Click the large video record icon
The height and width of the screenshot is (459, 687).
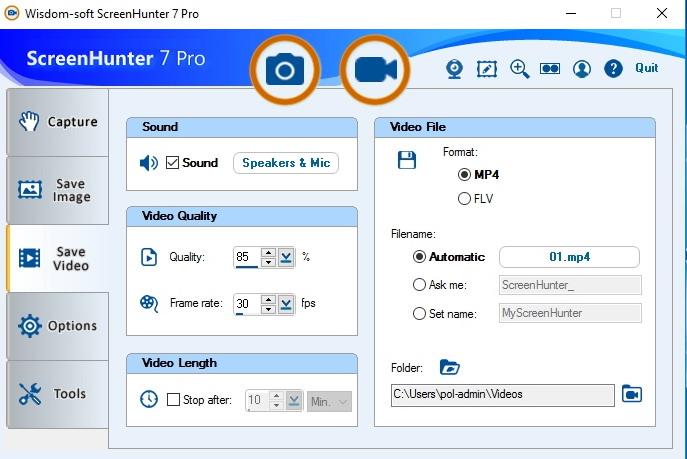click(x=375, y=69)
